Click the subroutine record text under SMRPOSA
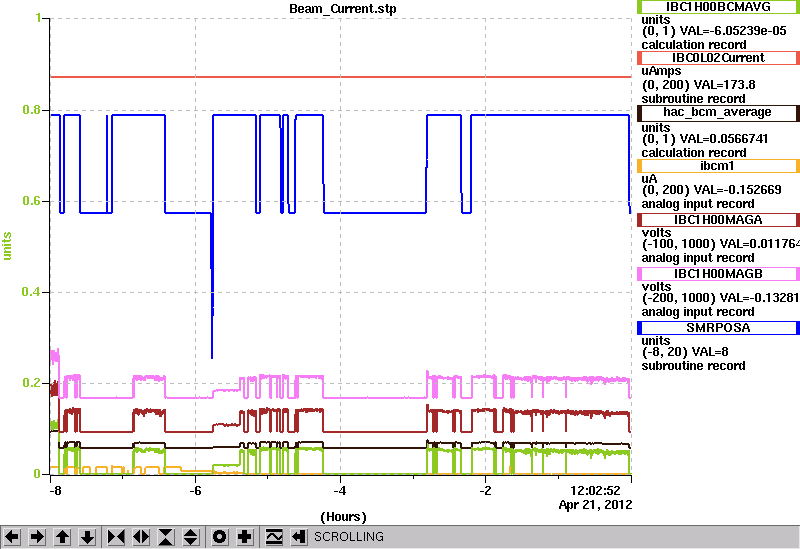Viewport: 800px width, 549px height. [693, 366]
